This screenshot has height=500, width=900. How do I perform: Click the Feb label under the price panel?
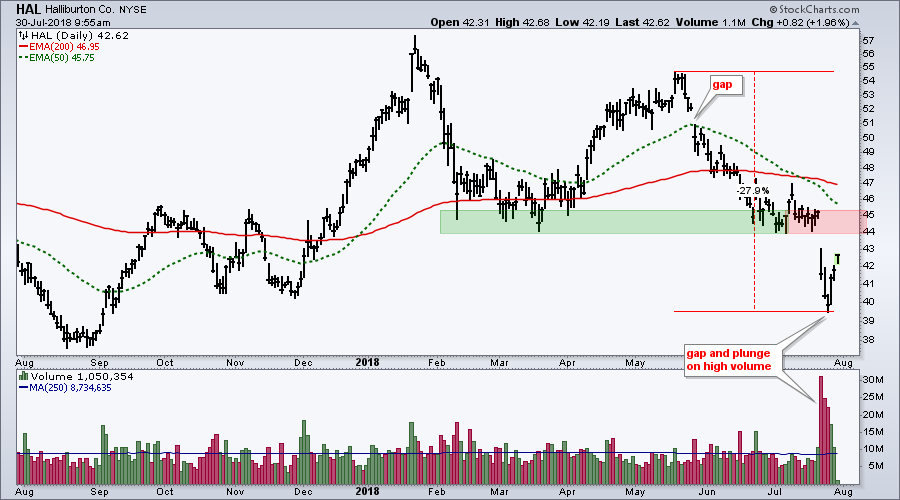coord(437,363)
